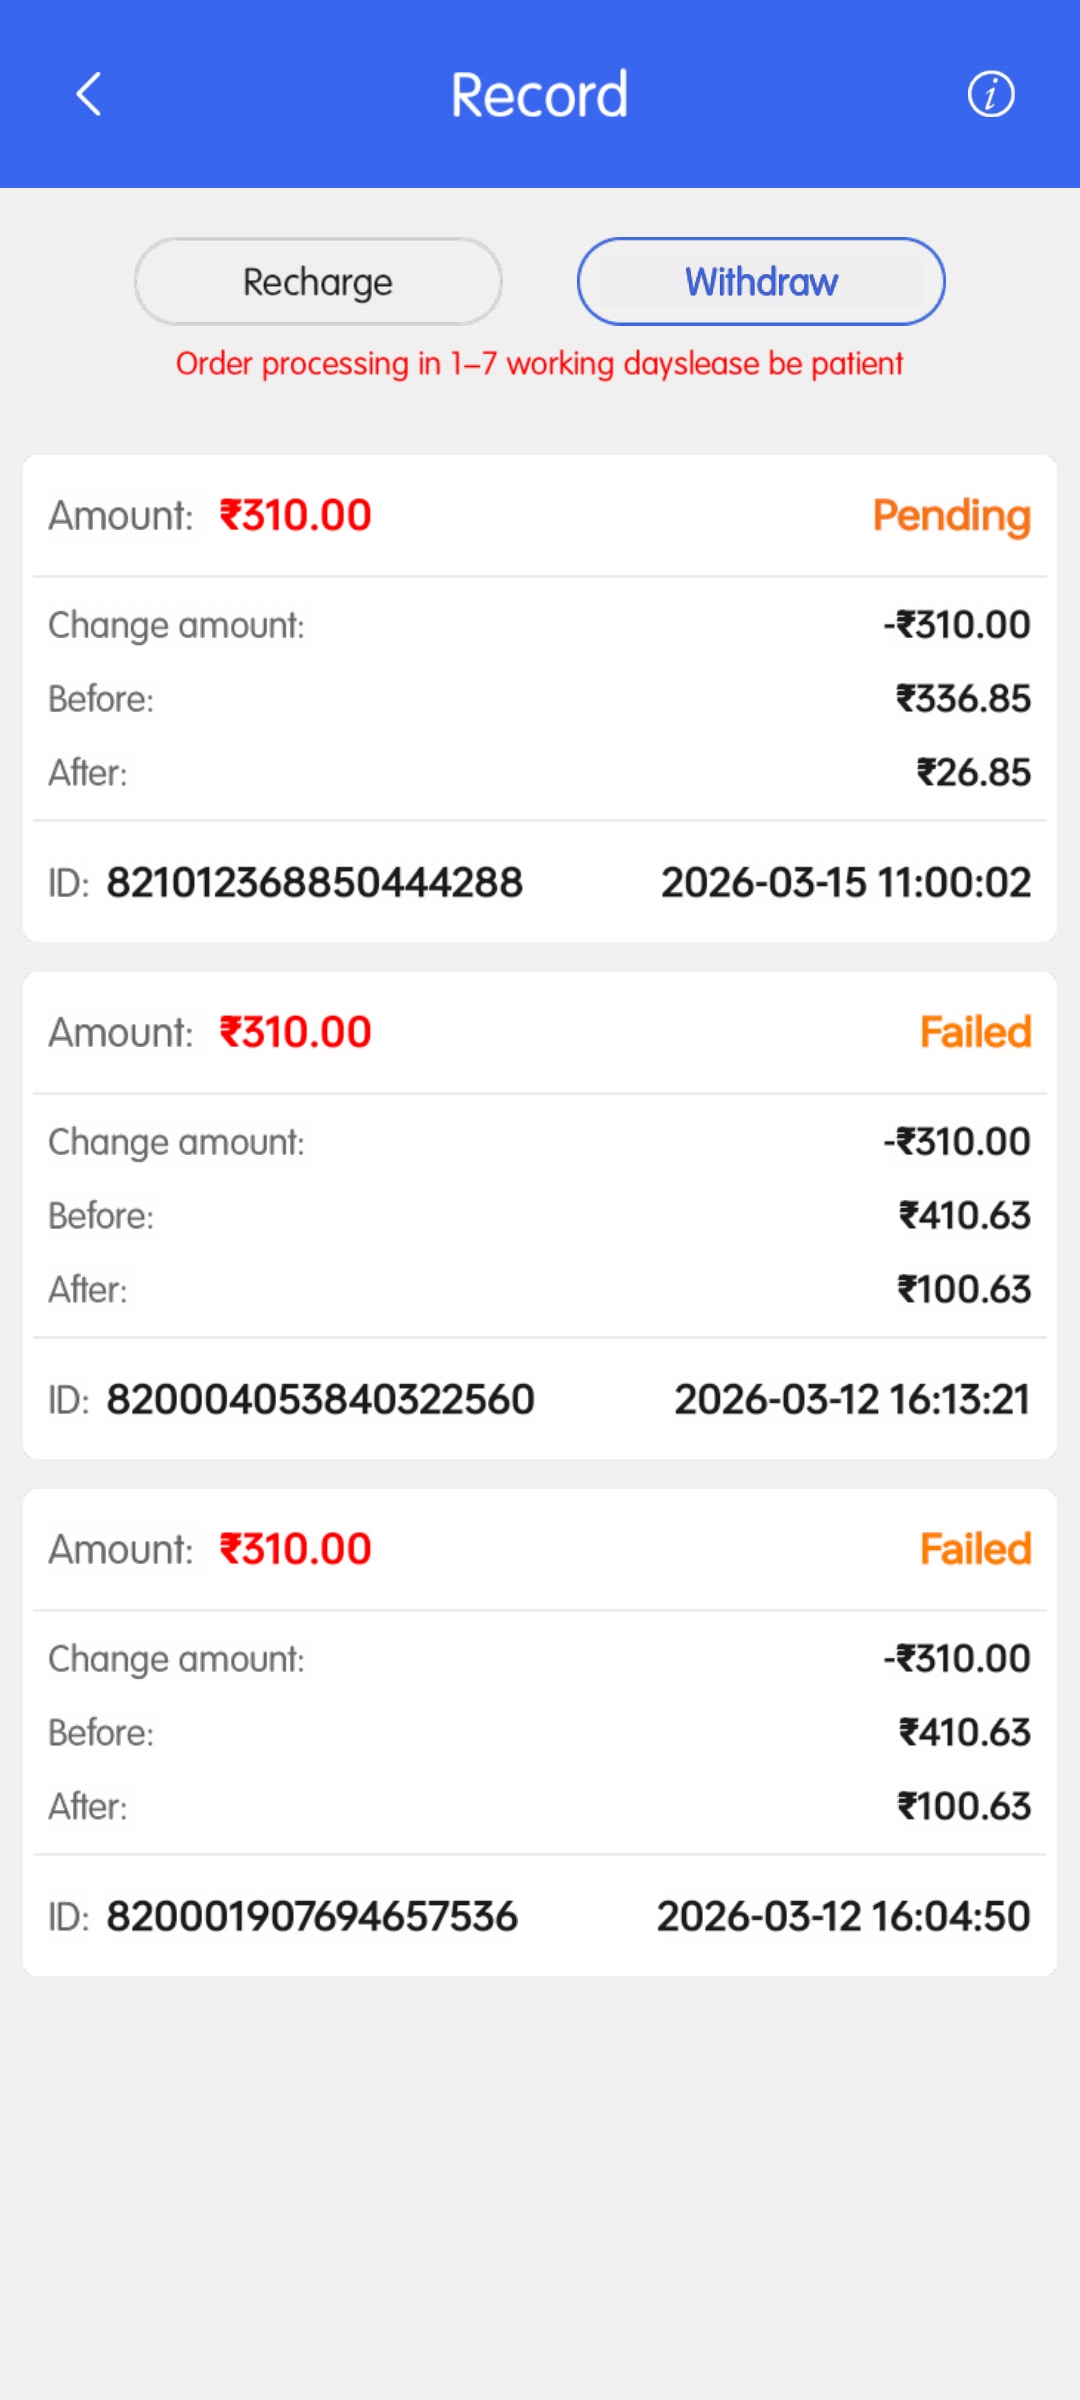This screenshot has height=2400, width=1080.
Task: Open the info icon in header
Action: click(x=990, y=95)
